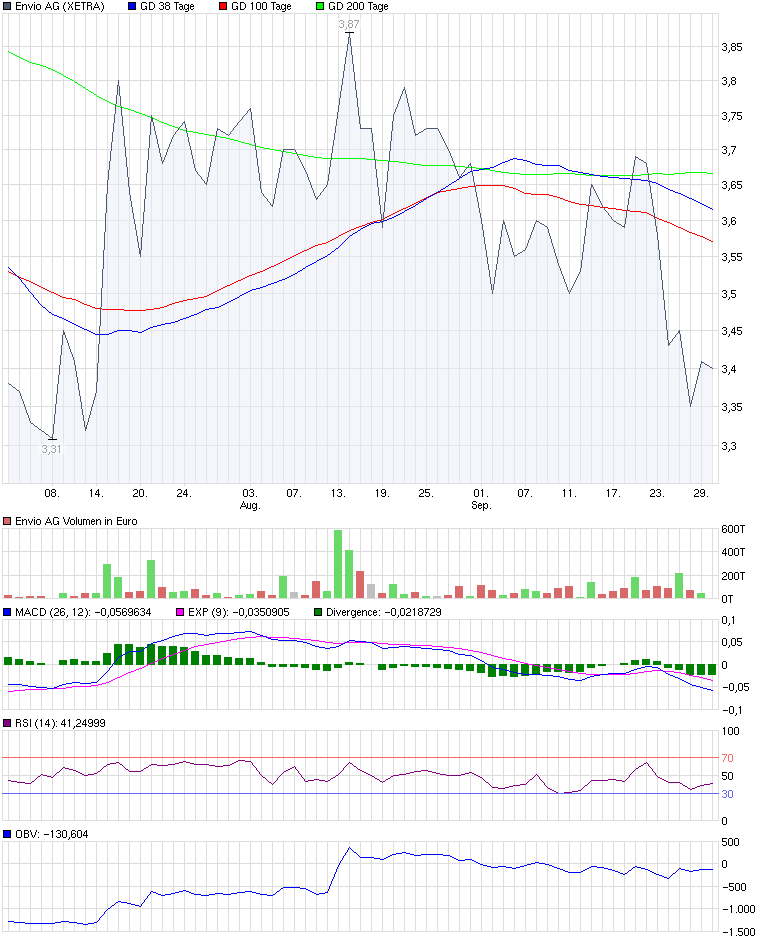Screen dimensions: 760x940
Task: Click the Aug. month label on date axis
Action: click(250, 506)
